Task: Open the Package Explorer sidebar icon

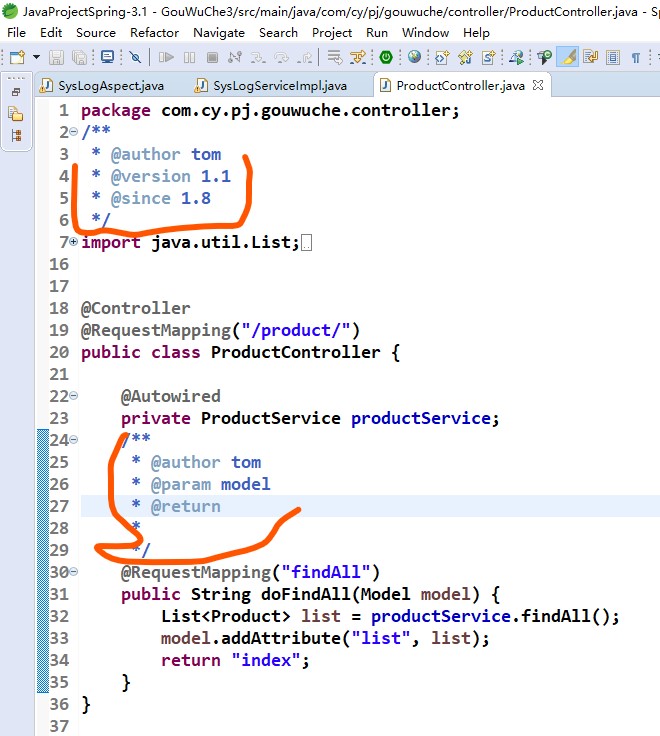Action: (15, 114)
